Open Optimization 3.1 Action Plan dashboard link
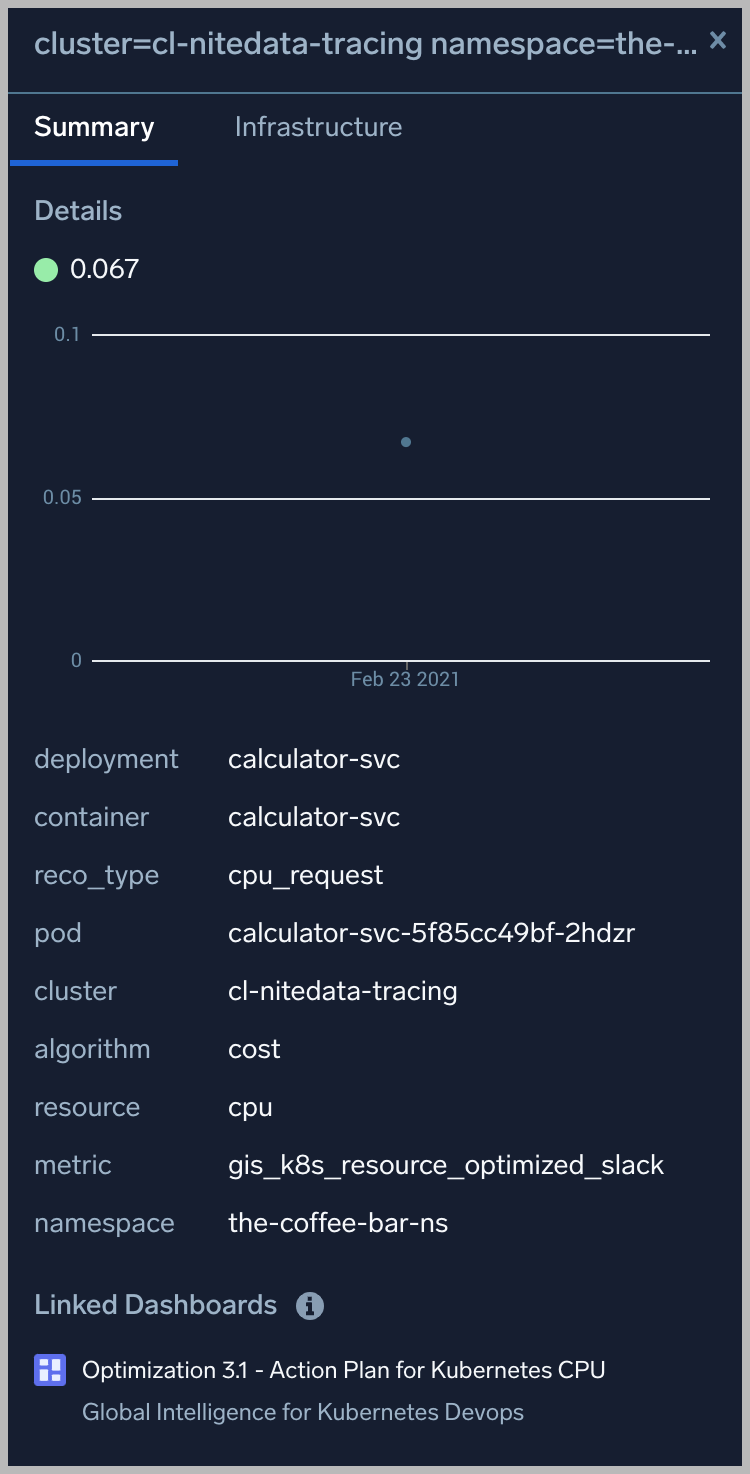This screenshot has width=750, height=1474. [343, 1370]
